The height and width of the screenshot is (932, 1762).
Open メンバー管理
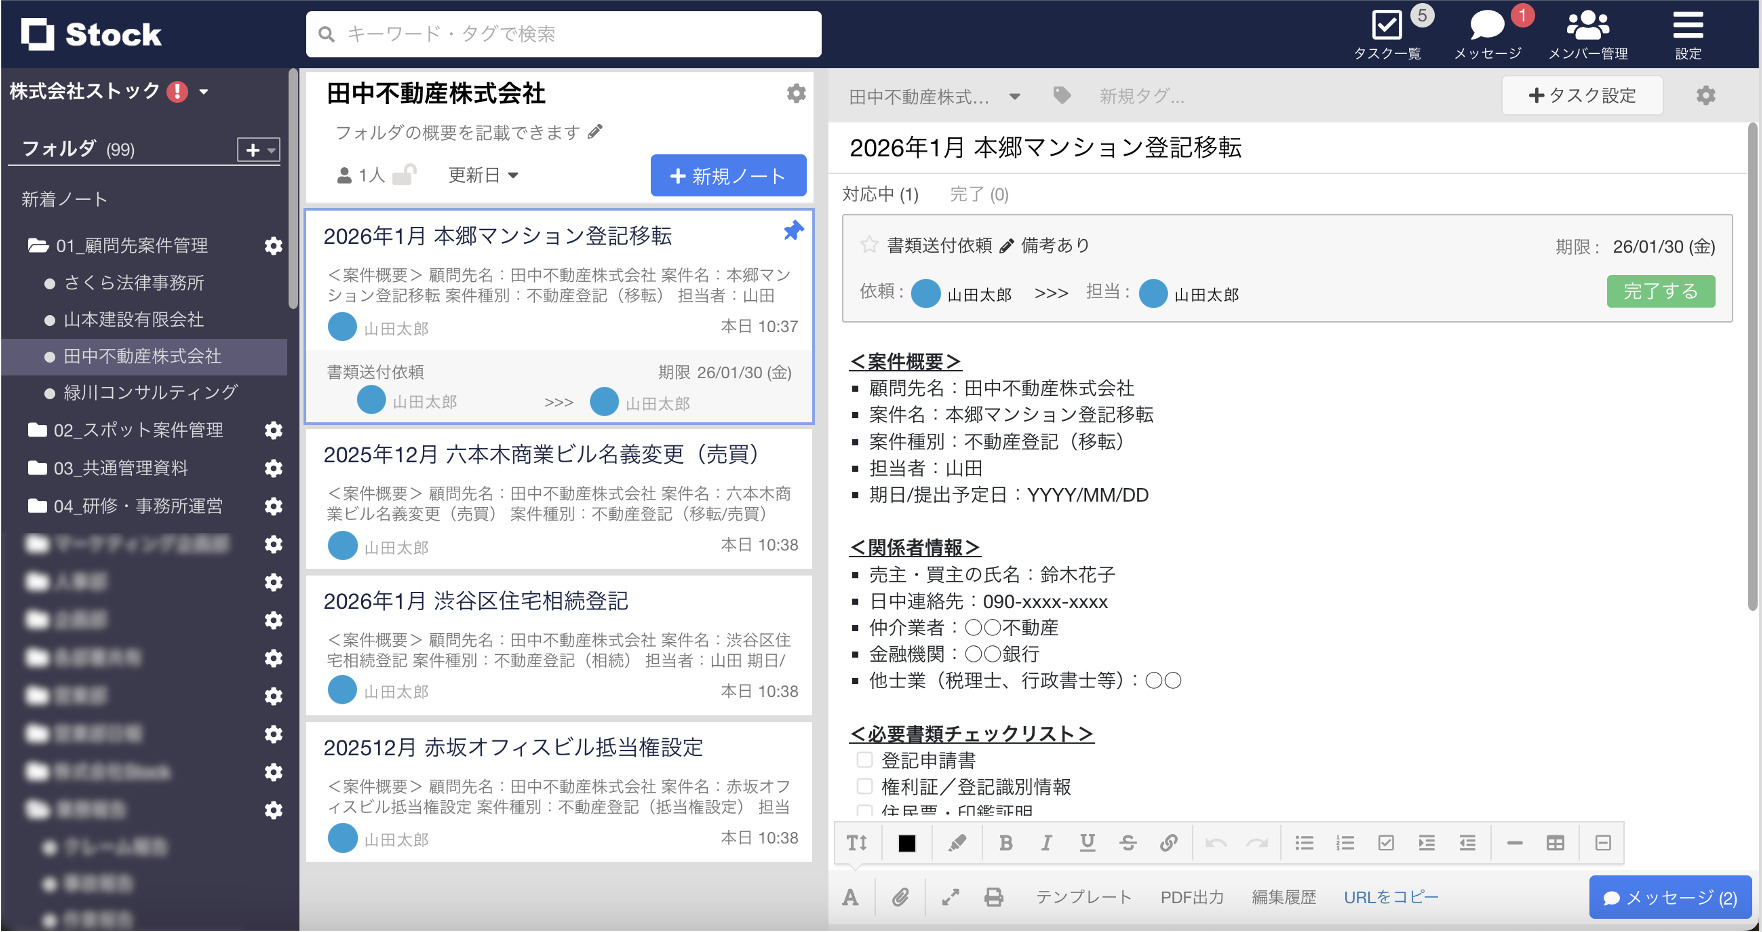[x=1588, y=33]
